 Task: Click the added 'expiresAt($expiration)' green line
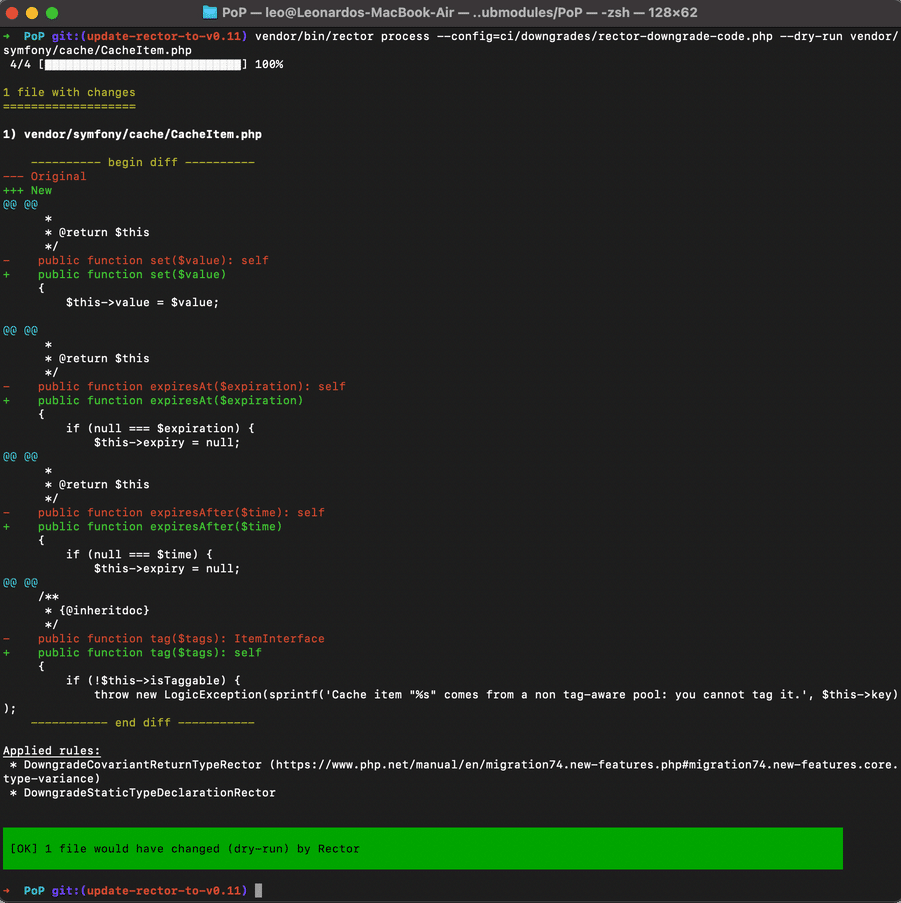pos(170,400)
